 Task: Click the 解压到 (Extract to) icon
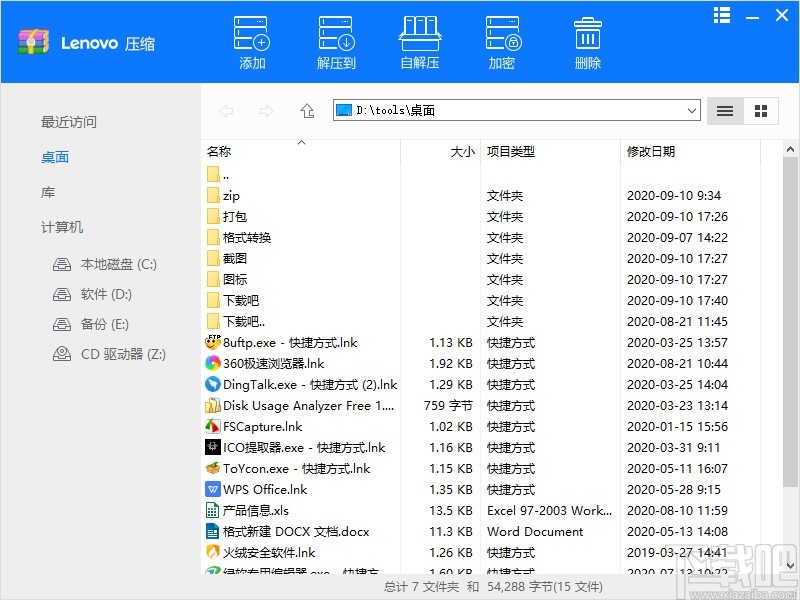click(x=335, y=40)
